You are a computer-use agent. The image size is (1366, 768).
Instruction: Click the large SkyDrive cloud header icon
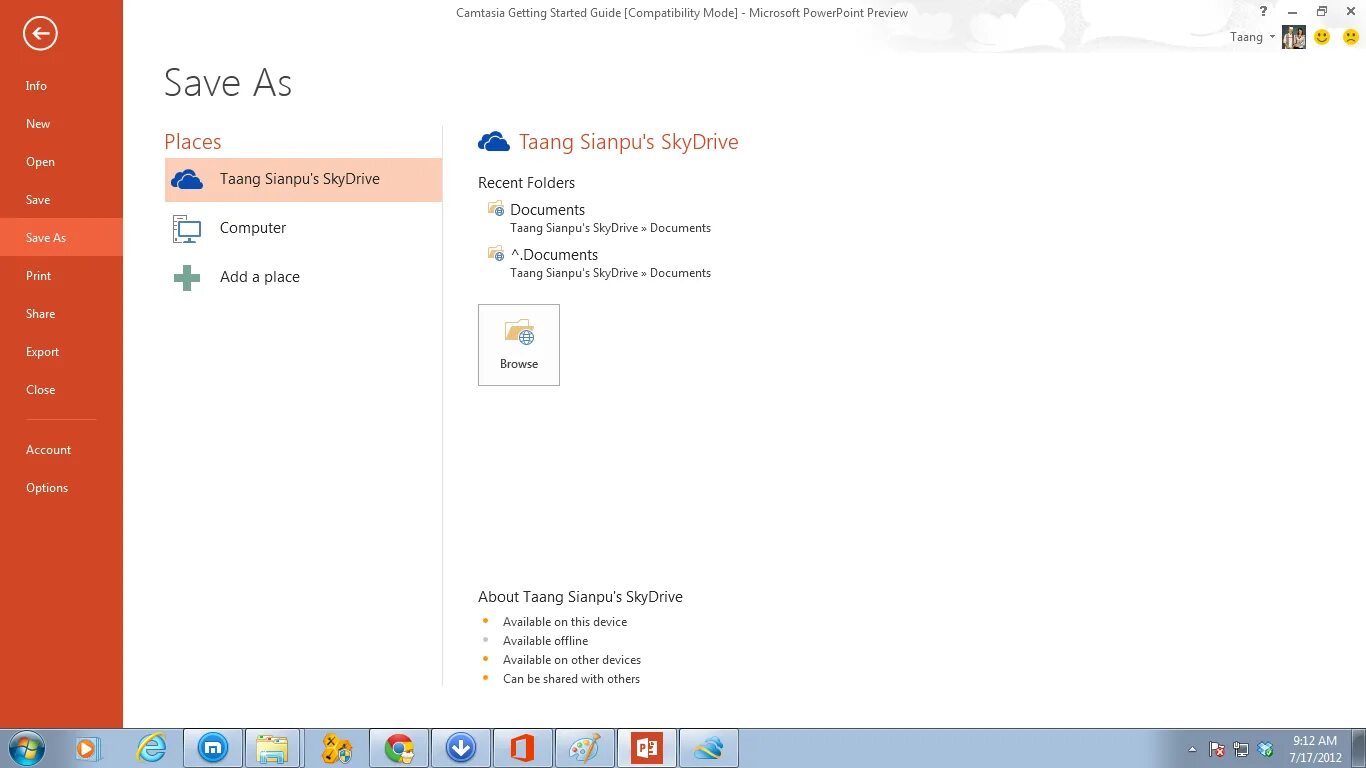tap(494, 142)
